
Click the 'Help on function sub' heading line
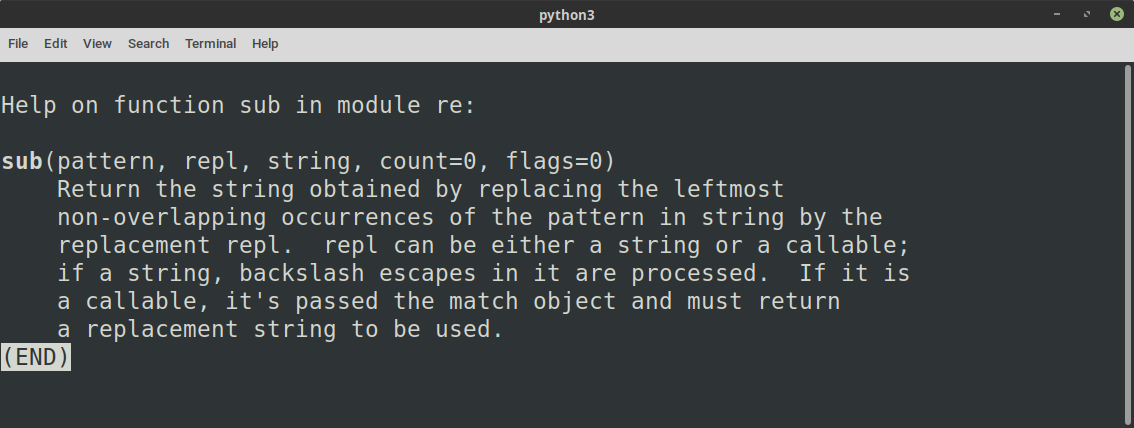(x=239, y=106)
